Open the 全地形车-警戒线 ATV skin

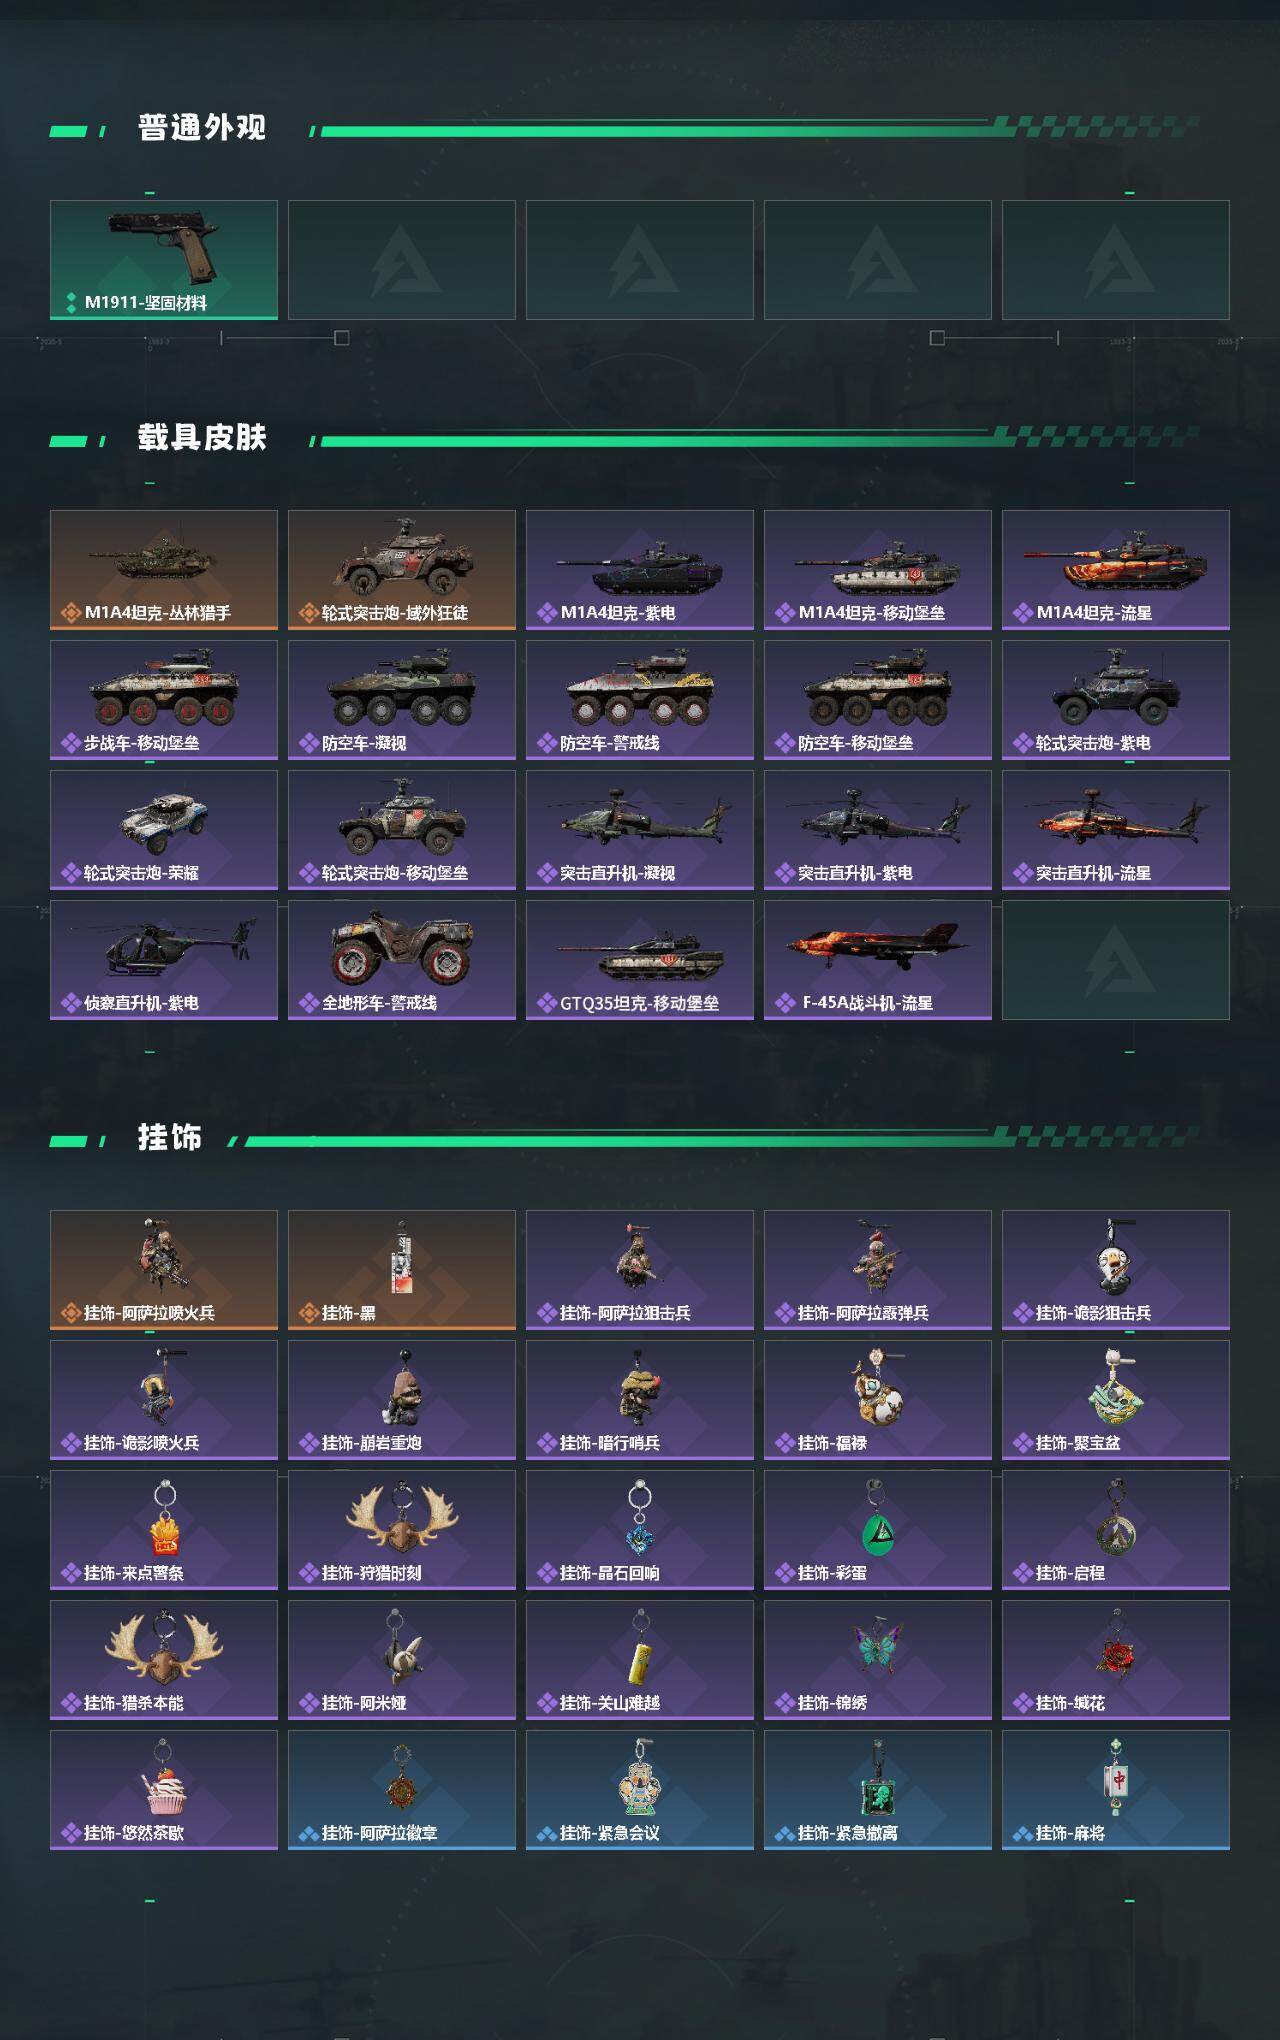click(x=402, y=960)
